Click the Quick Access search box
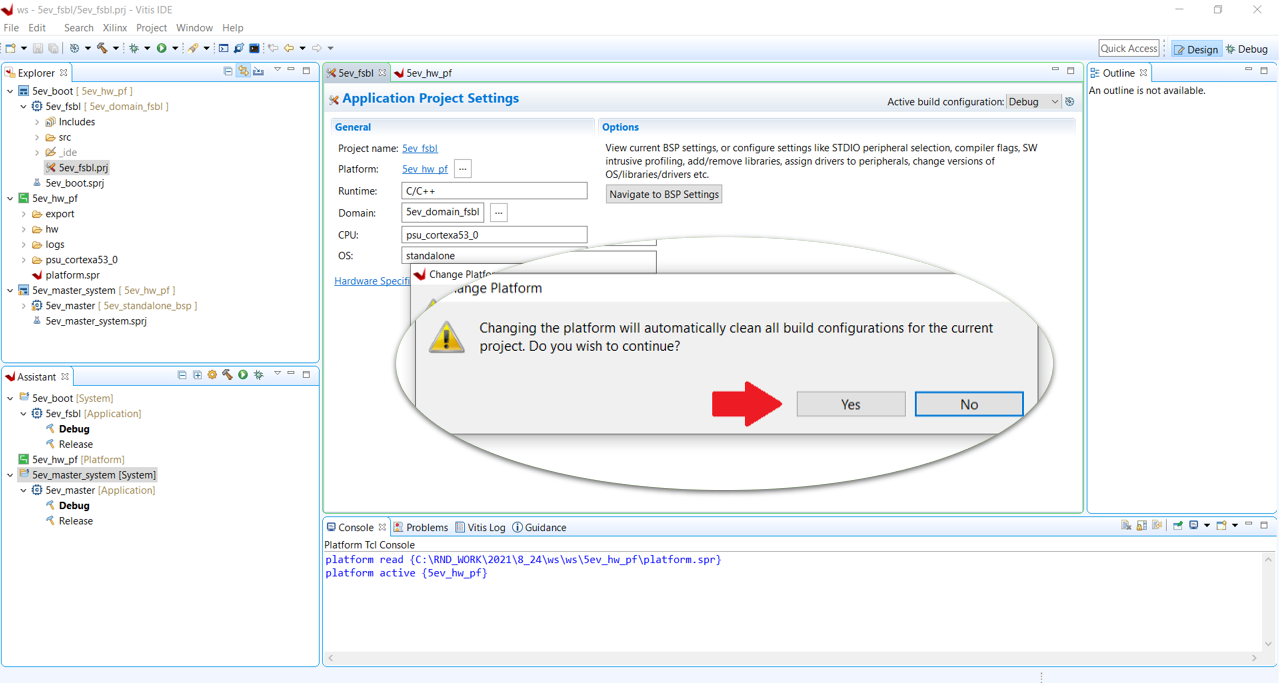The height and width of the screenshot is (683, 1281). [1129, 48]
